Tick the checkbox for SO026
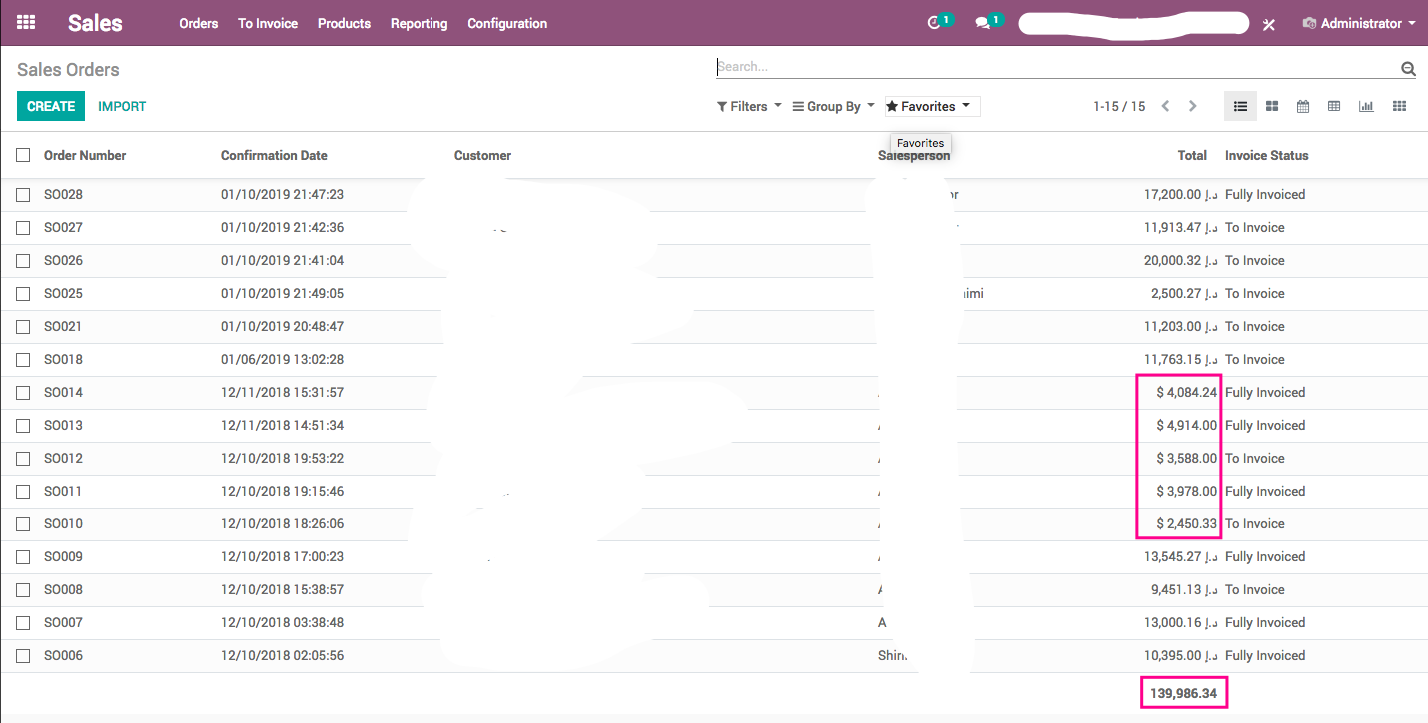 (23, 261)
